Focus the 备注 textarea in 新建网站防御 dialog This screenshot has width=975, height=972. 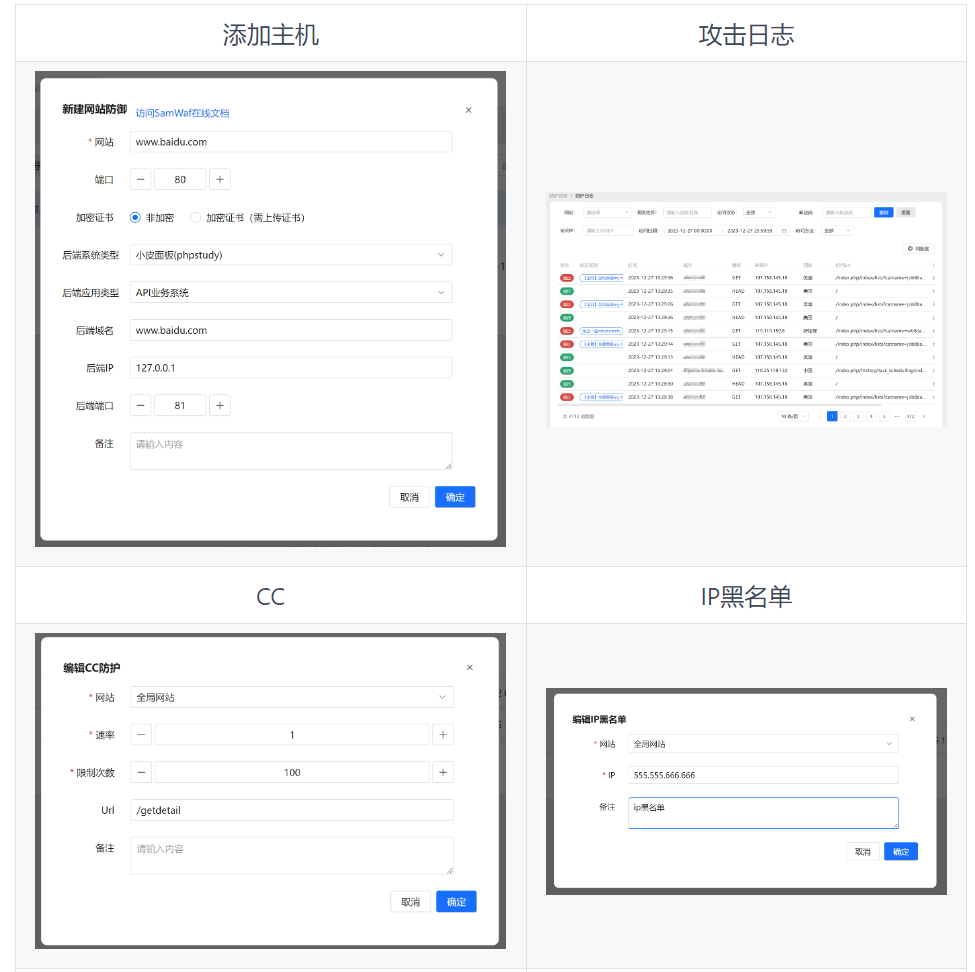(290, 451)
